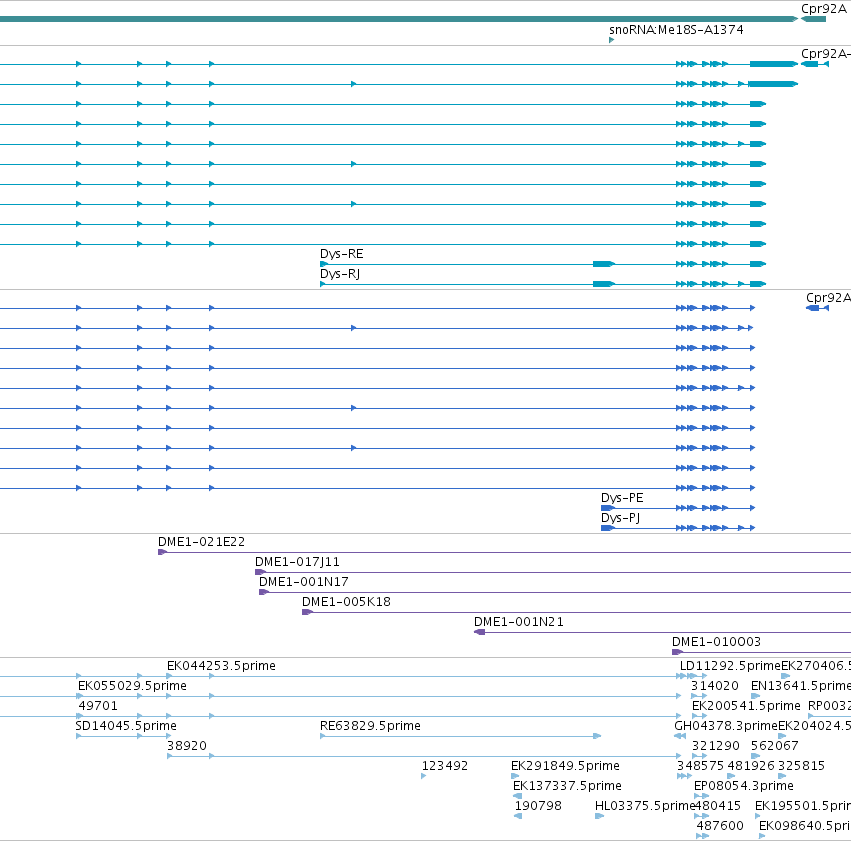851x841 pixels.
Task: Select the DME1-001N21 clone label
Action: coord(519,622)
